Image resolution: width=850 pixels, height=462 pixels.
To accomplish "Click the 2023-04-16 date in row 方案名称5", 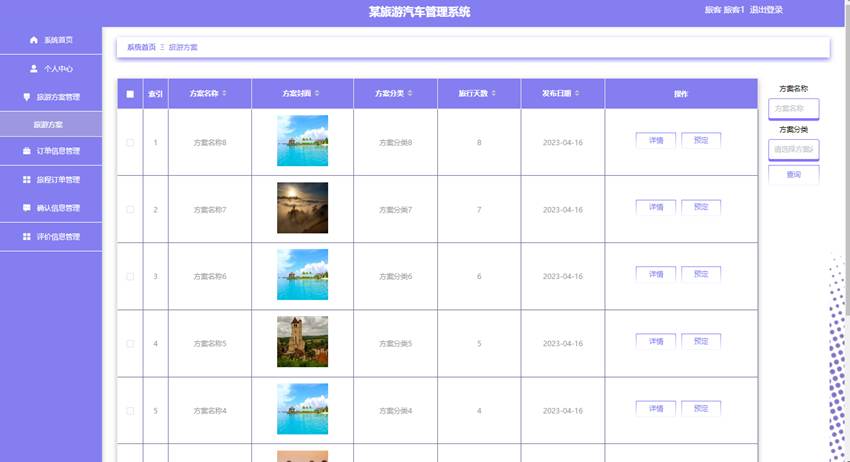I will (563, 344).
